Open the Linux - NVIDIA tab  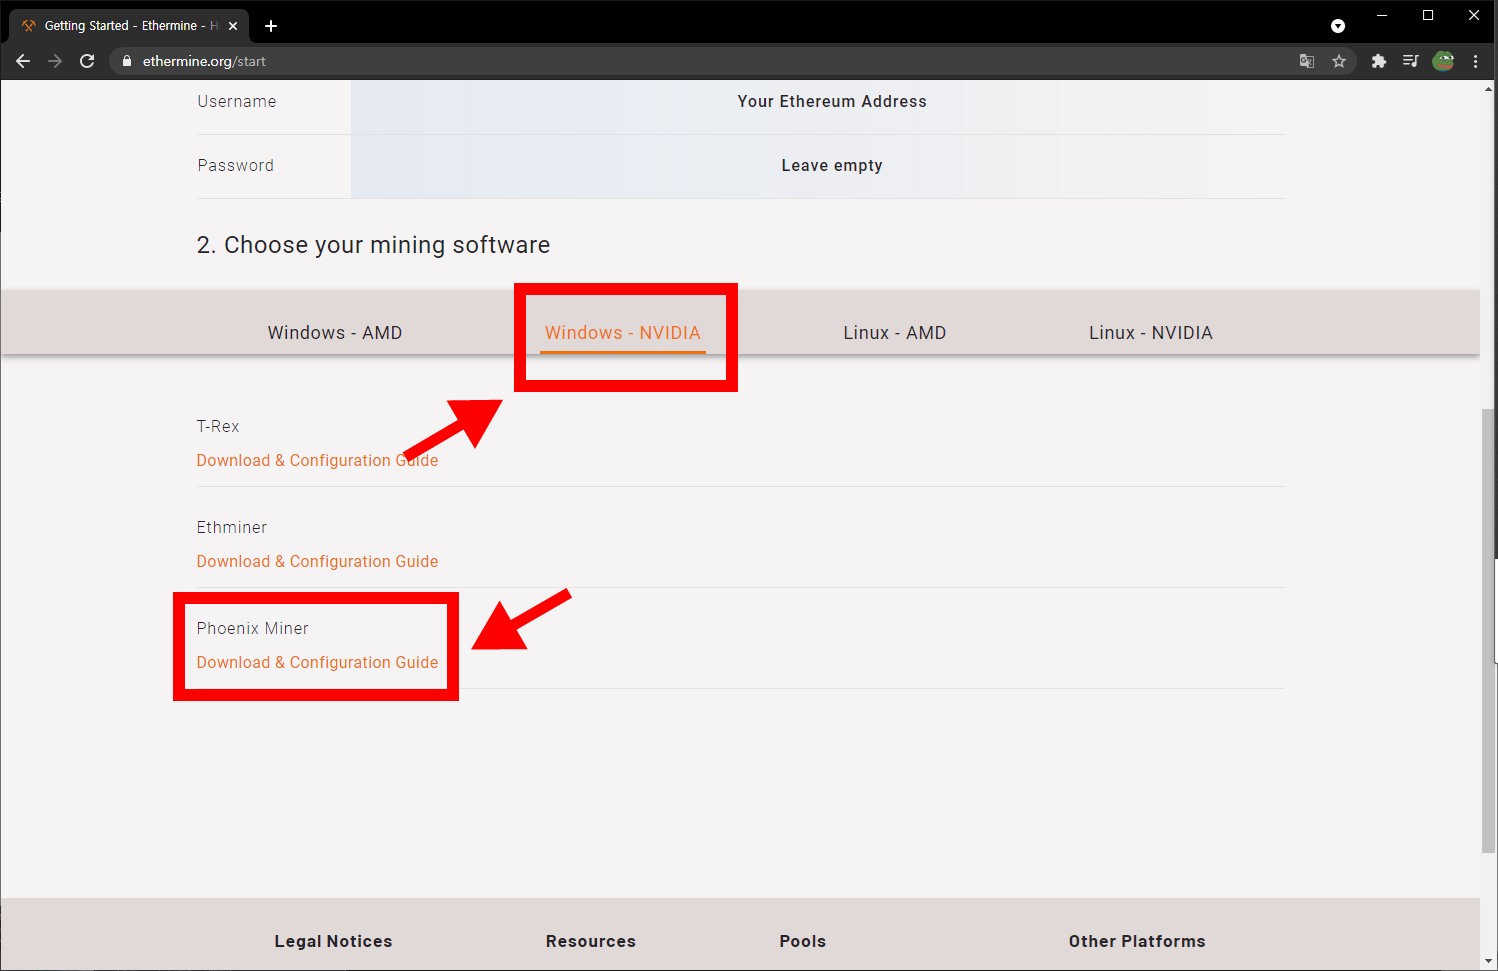(x=1151, y=333)
